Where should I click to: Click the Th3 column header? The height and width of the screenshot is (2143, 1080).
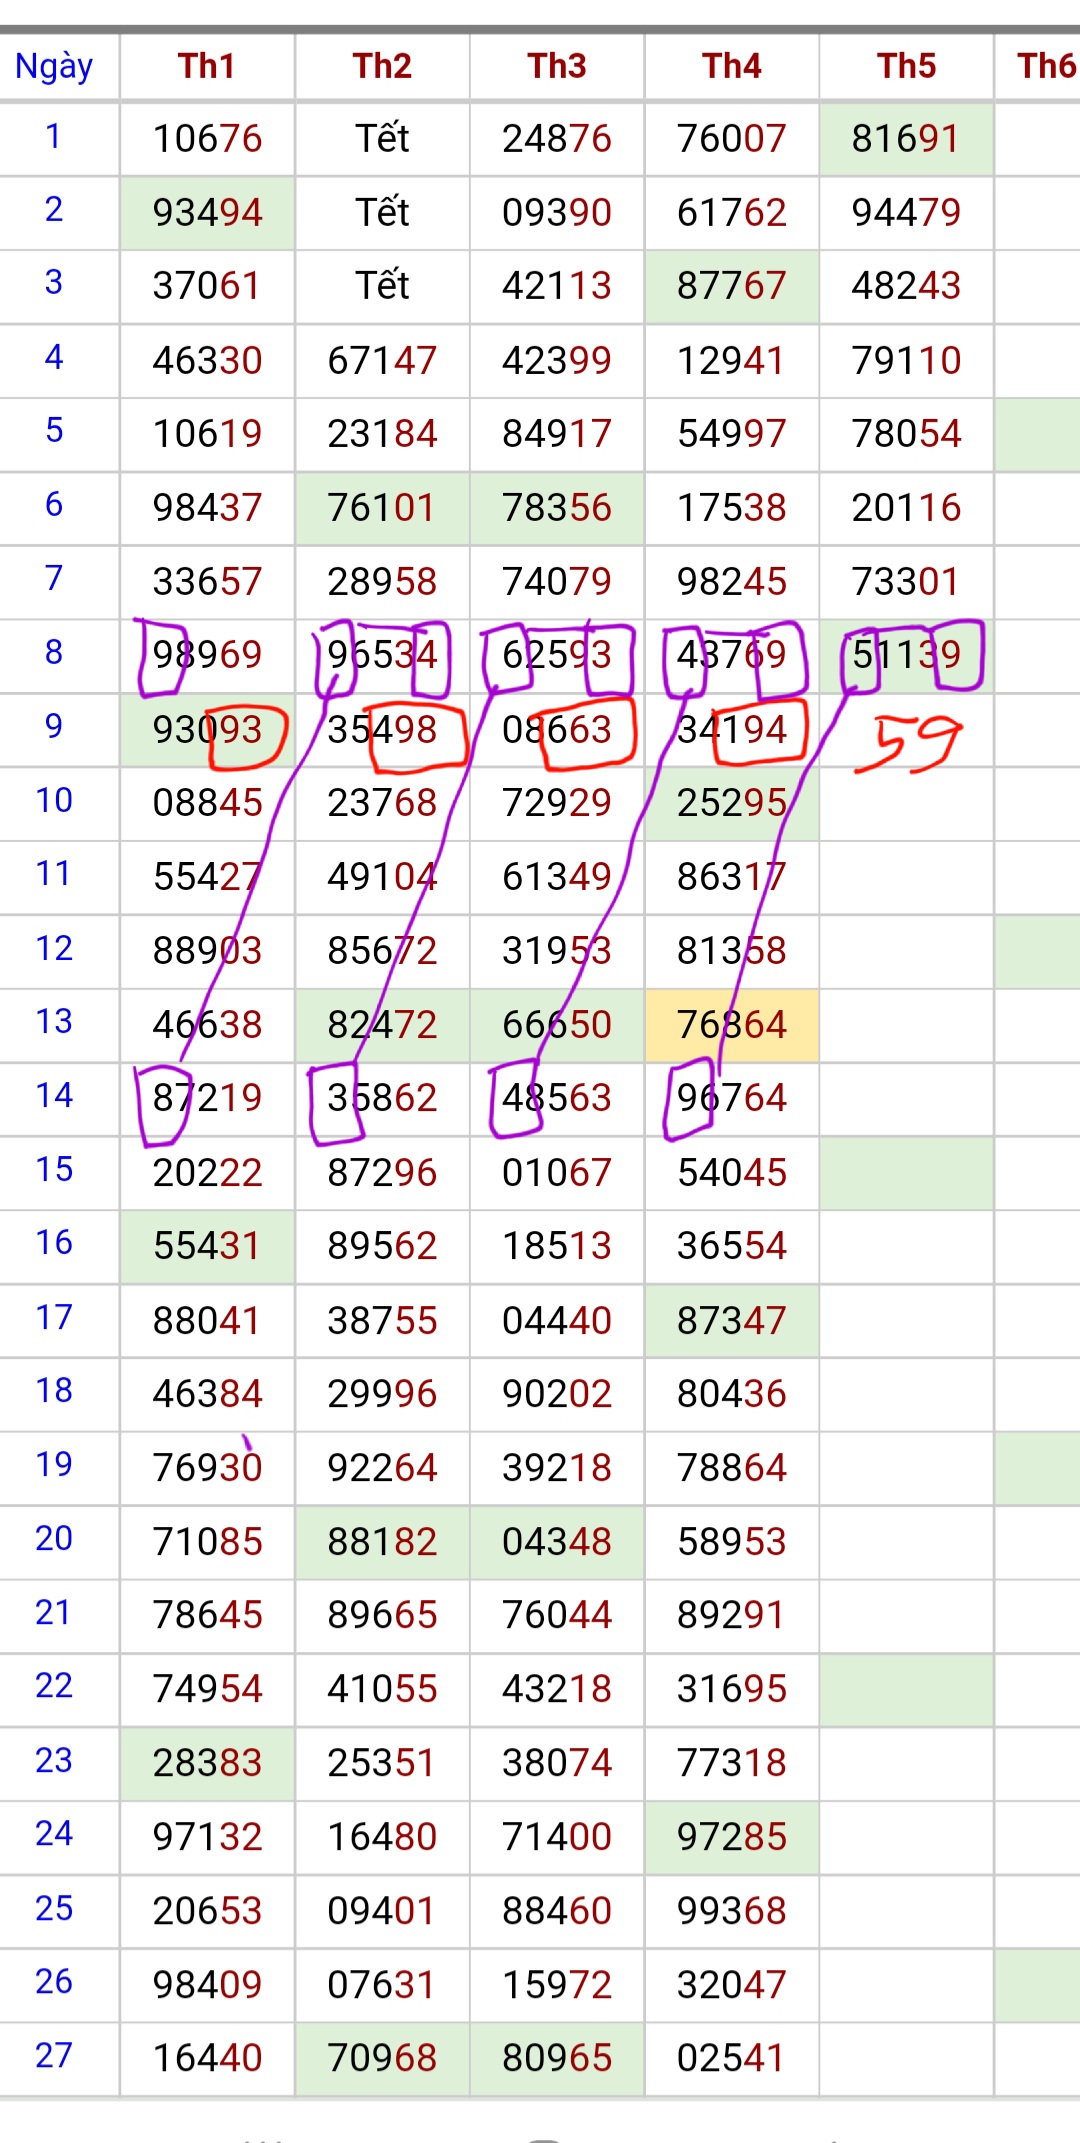pos(557,66)
